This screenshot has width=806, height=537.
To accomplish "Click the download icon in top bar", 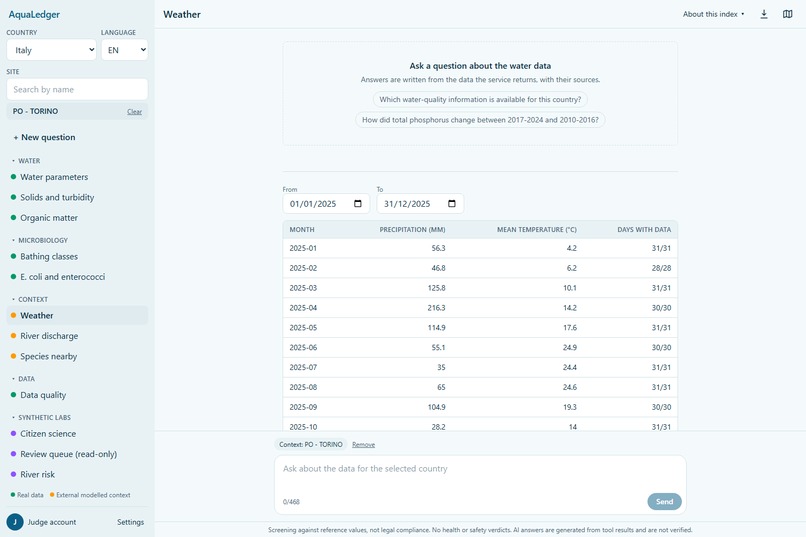I will [764, 14].
